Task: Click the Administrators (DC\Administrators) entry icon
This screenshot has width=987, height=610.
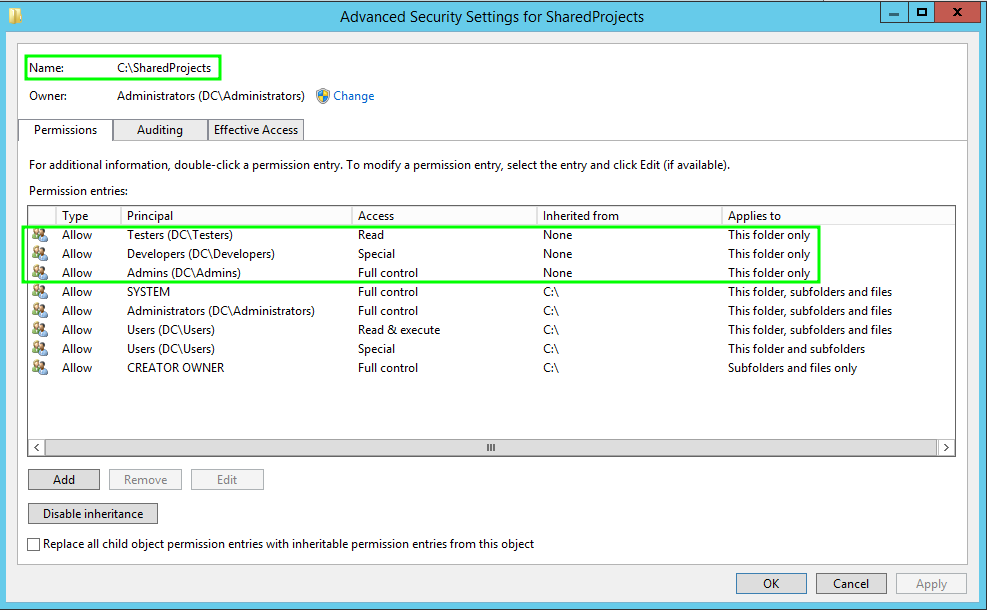Action: pyautogui.click(x=40, y=311)
